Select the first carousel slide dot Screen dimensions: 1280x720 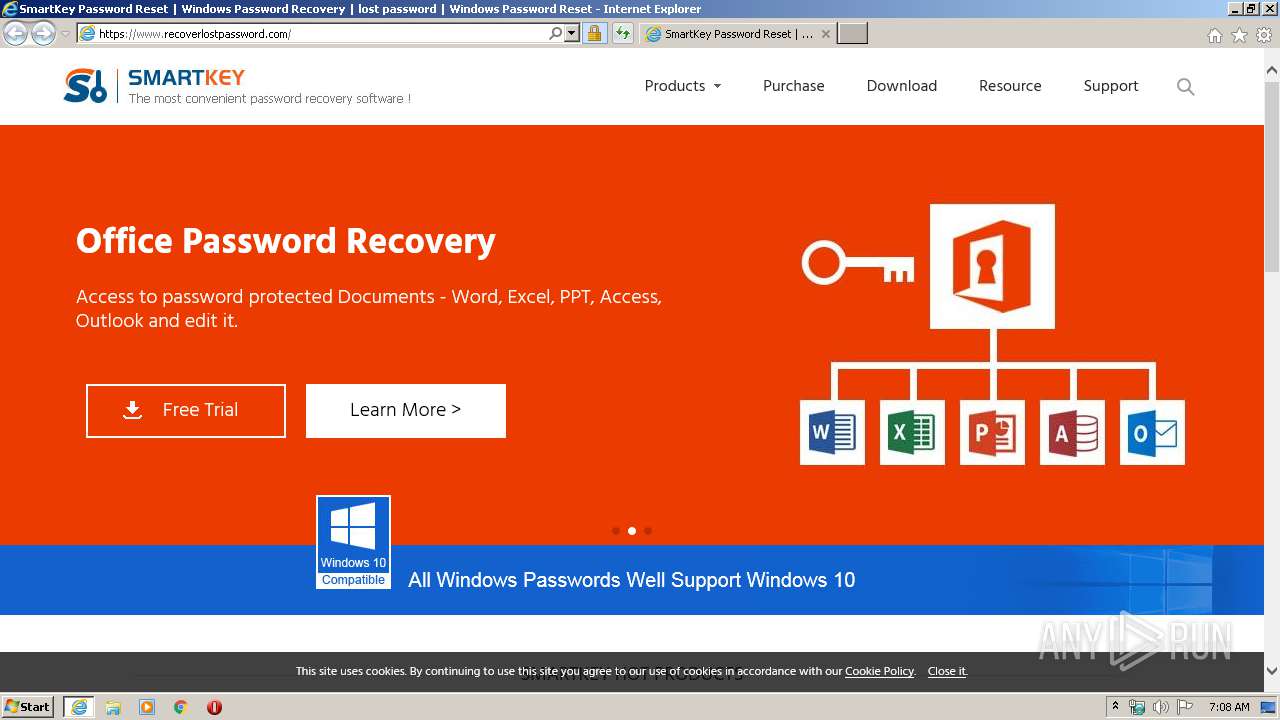(x=616, y=531)
